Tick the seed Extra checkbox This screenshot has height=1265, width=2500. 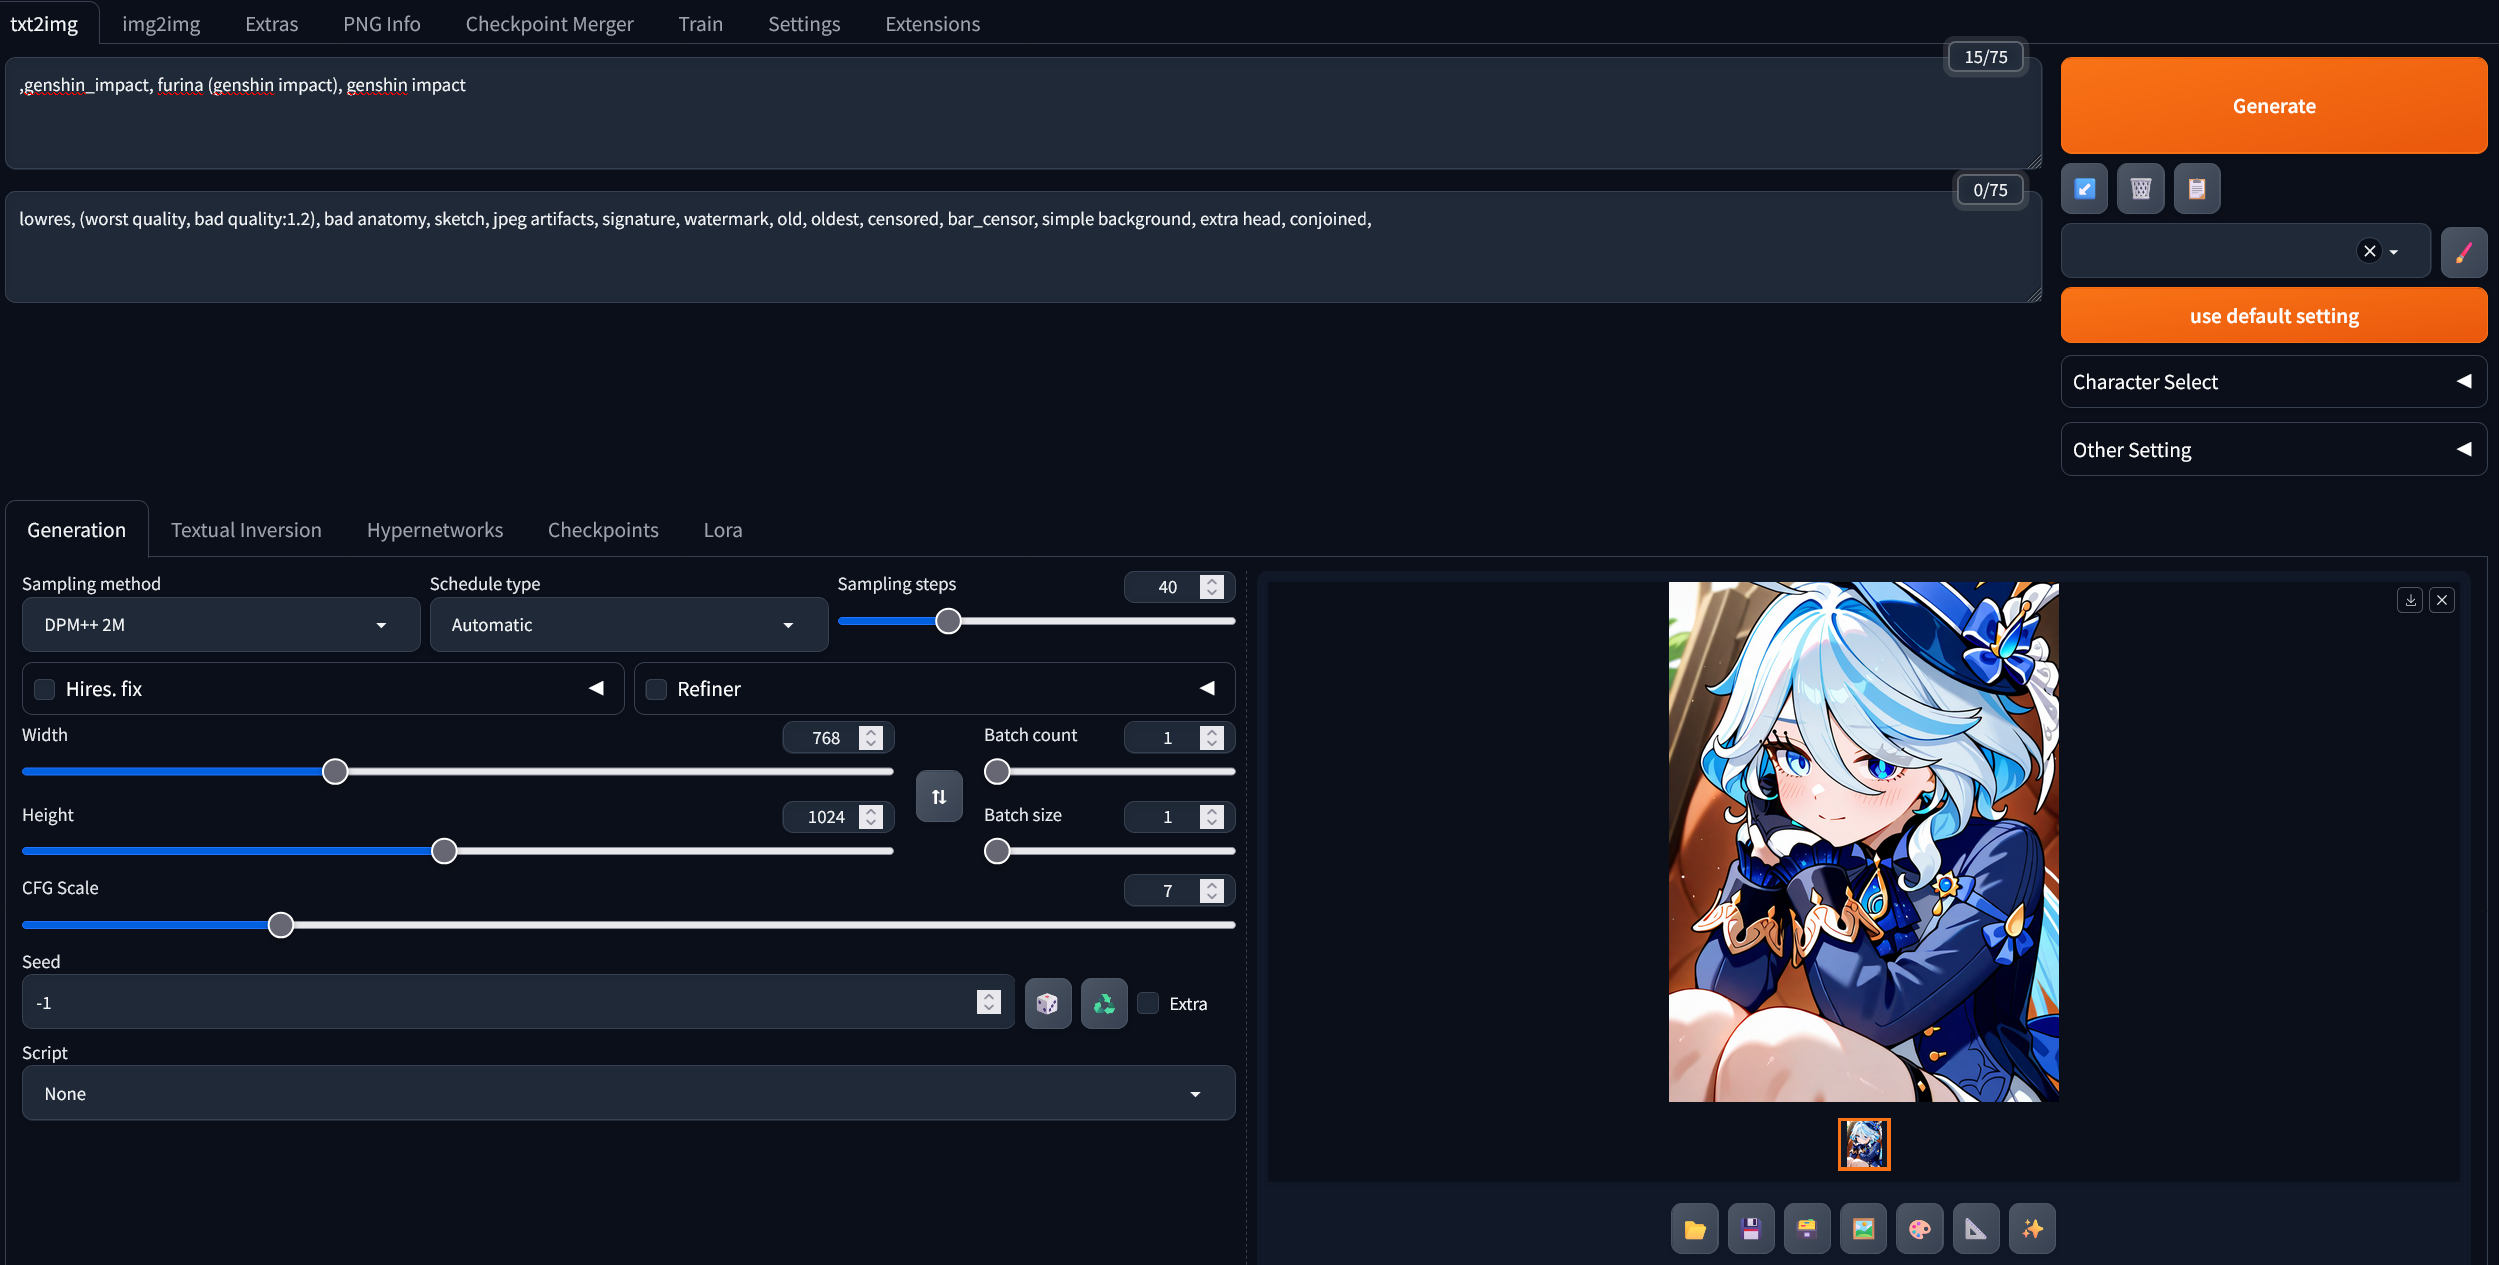coord(1149,1003)
